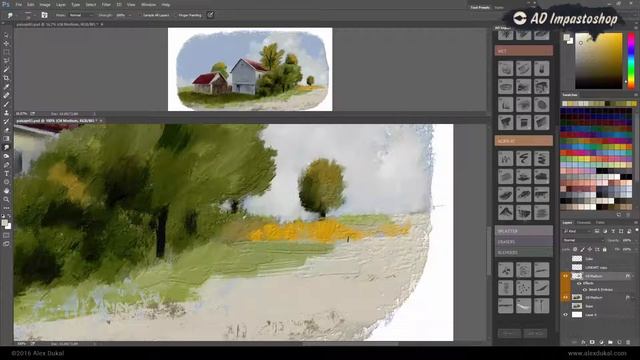The height and width of the screenshot is (360, 640).
Task: Collapse effects arrow on selected Oil Medium layer
Action: pos(633,276)
